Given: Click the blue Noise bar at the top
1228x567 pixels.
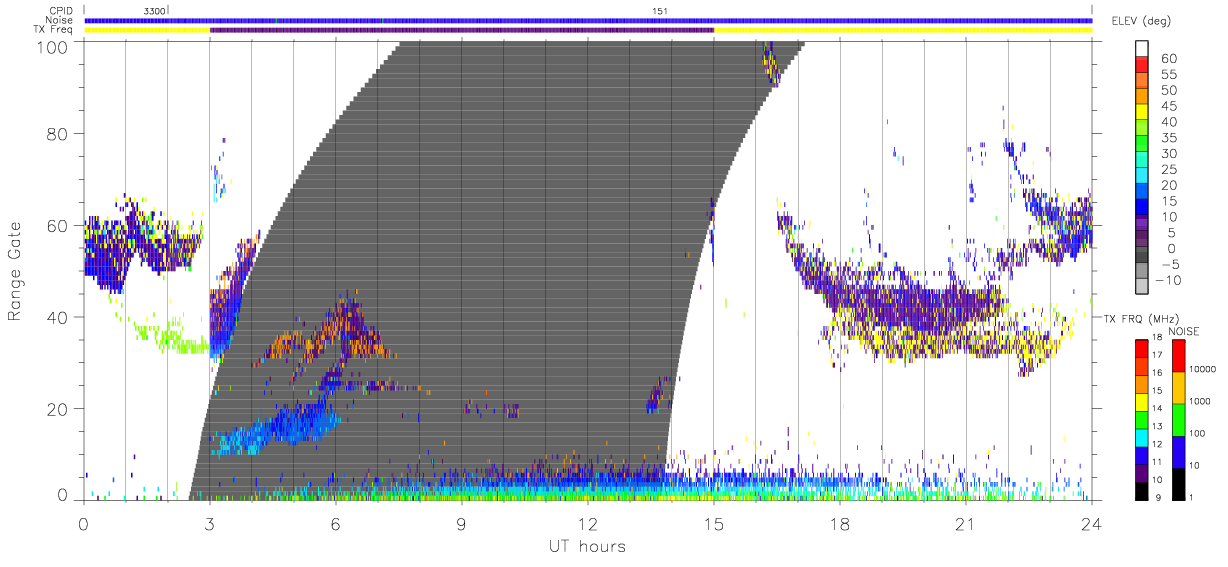Looking at the screenshot, I should point(588,20).
